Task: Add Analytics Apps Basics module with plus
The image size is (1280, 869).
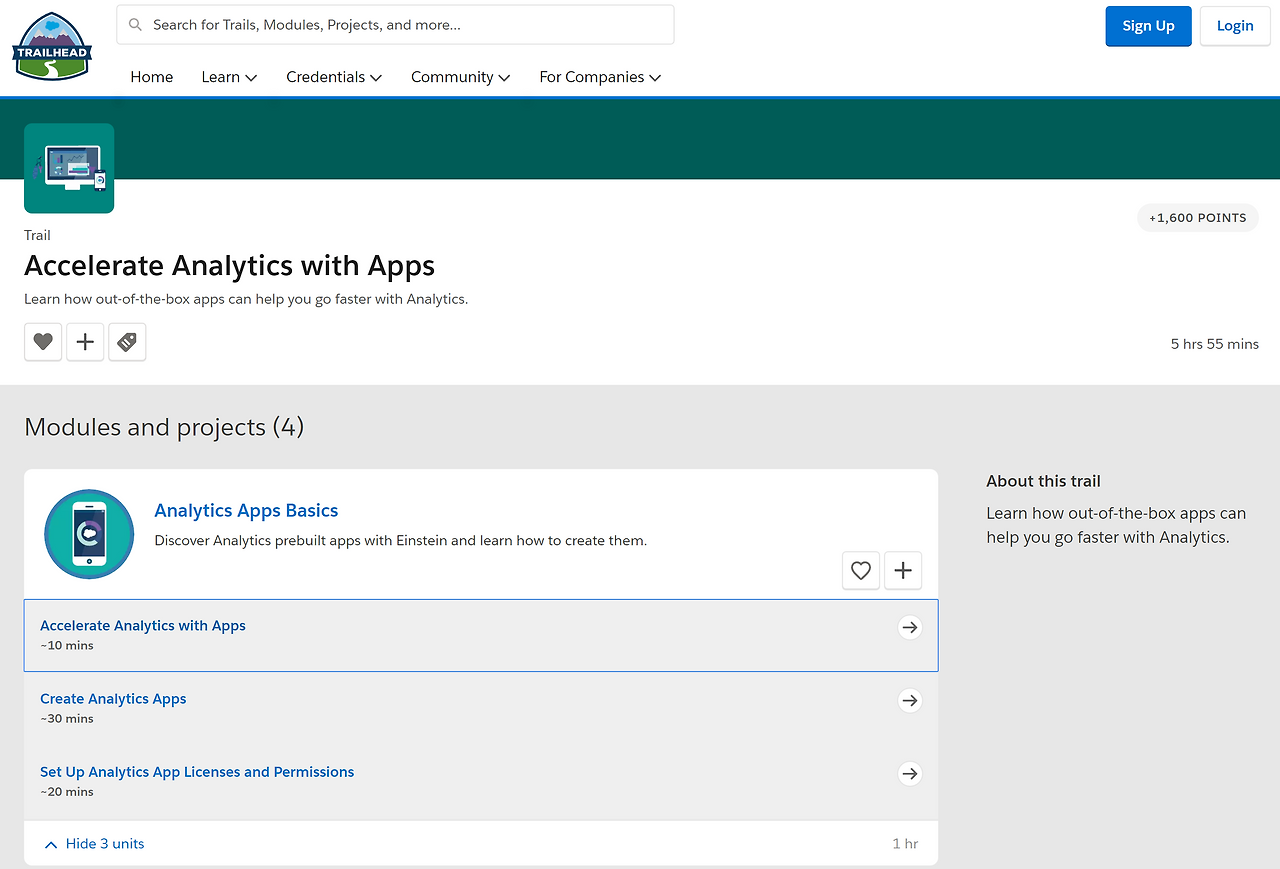Action: (x=903, y=571)
